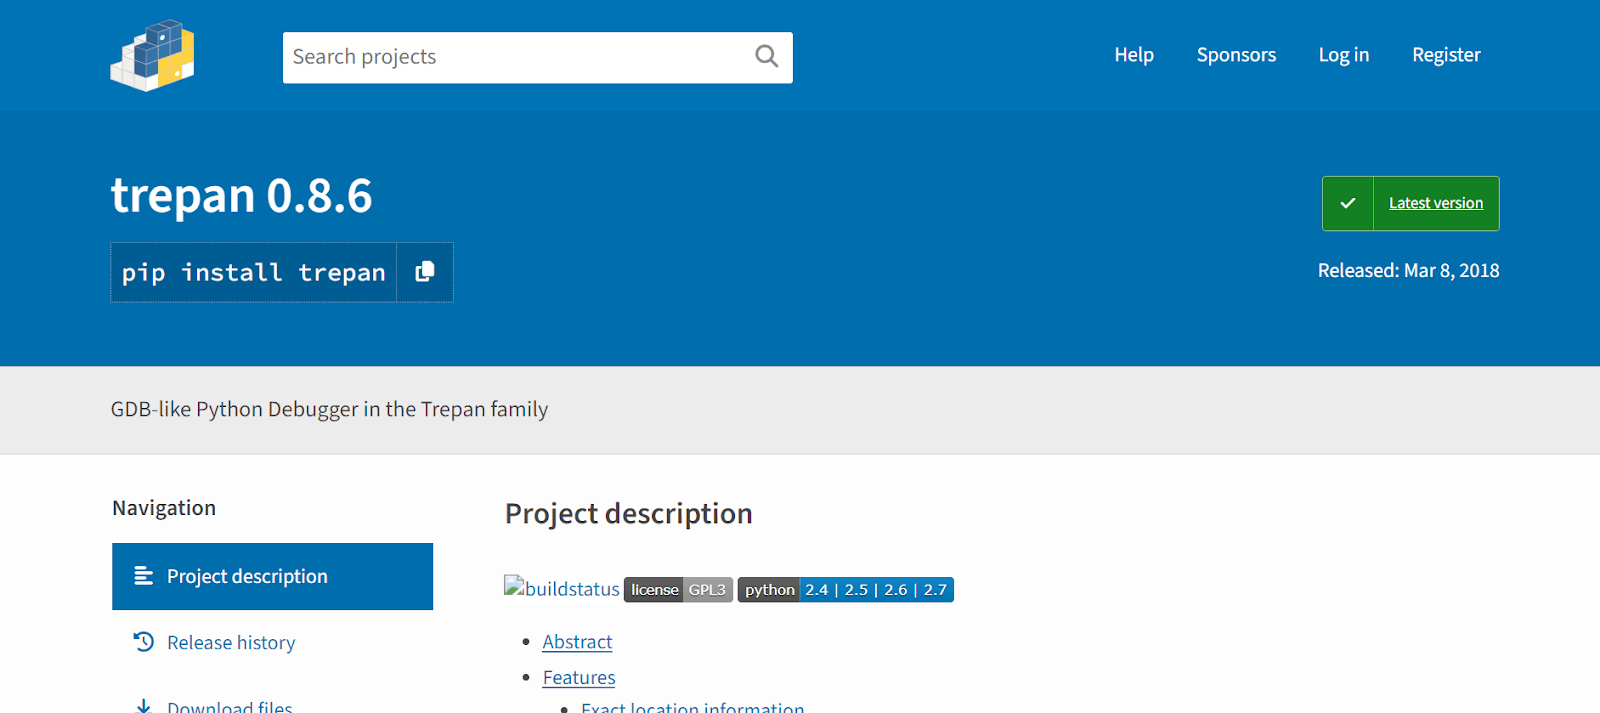
Task: Open the python 2.4 | 2.5 | 2.6 | 2.7 badge
Action: pos(846,590)
